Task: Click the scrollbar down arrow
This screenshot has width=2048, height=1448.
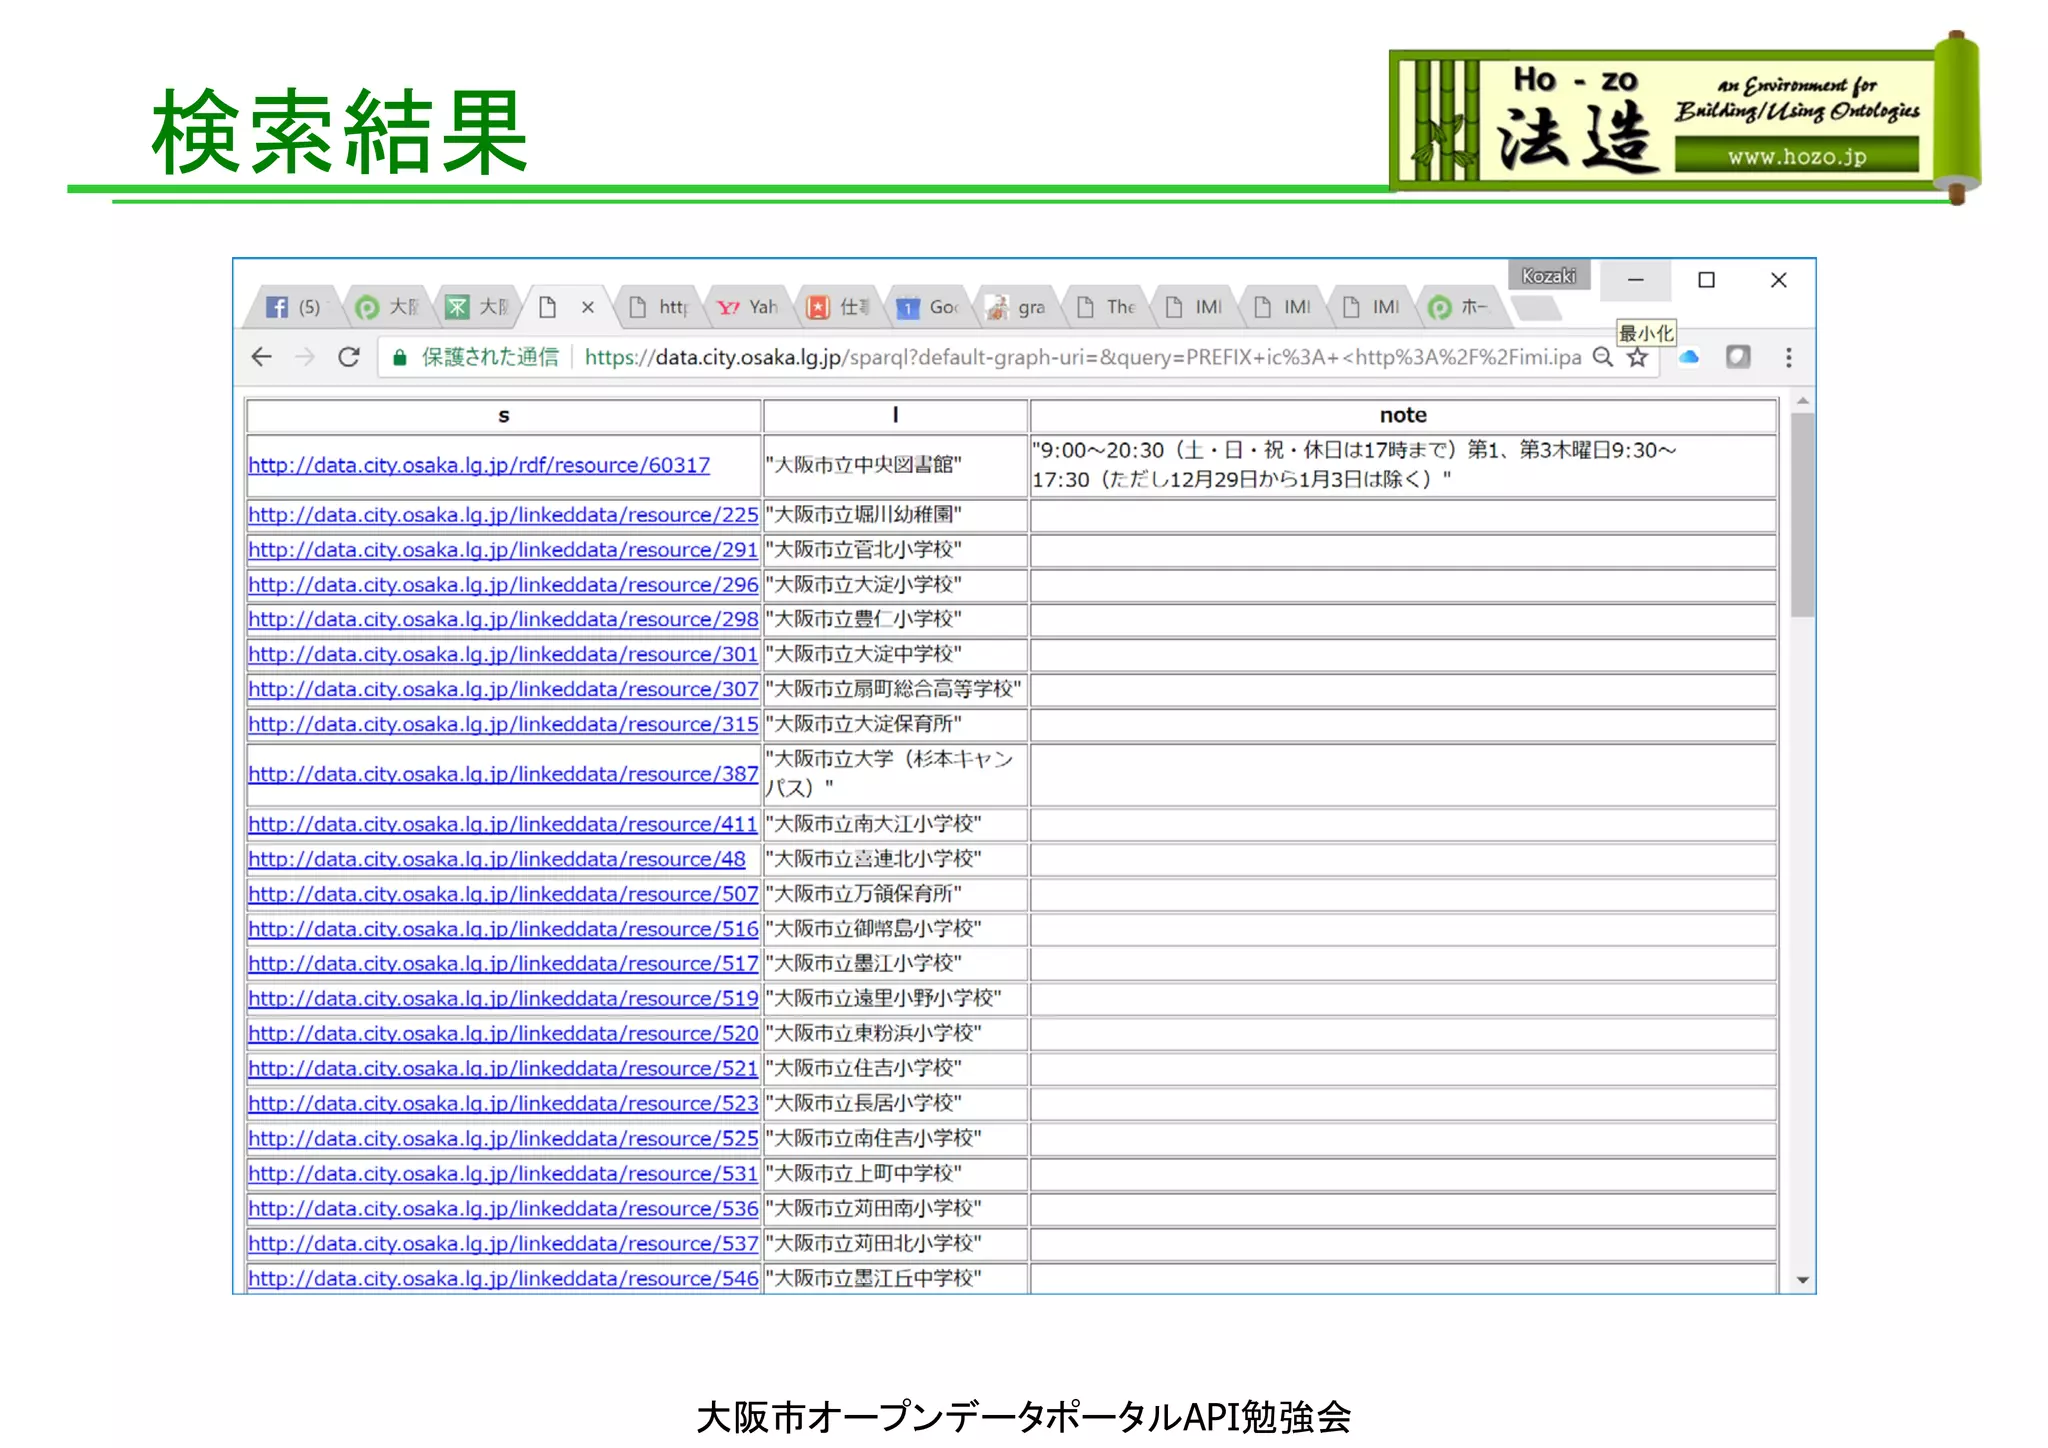Action: [x=1802, y=1280]
